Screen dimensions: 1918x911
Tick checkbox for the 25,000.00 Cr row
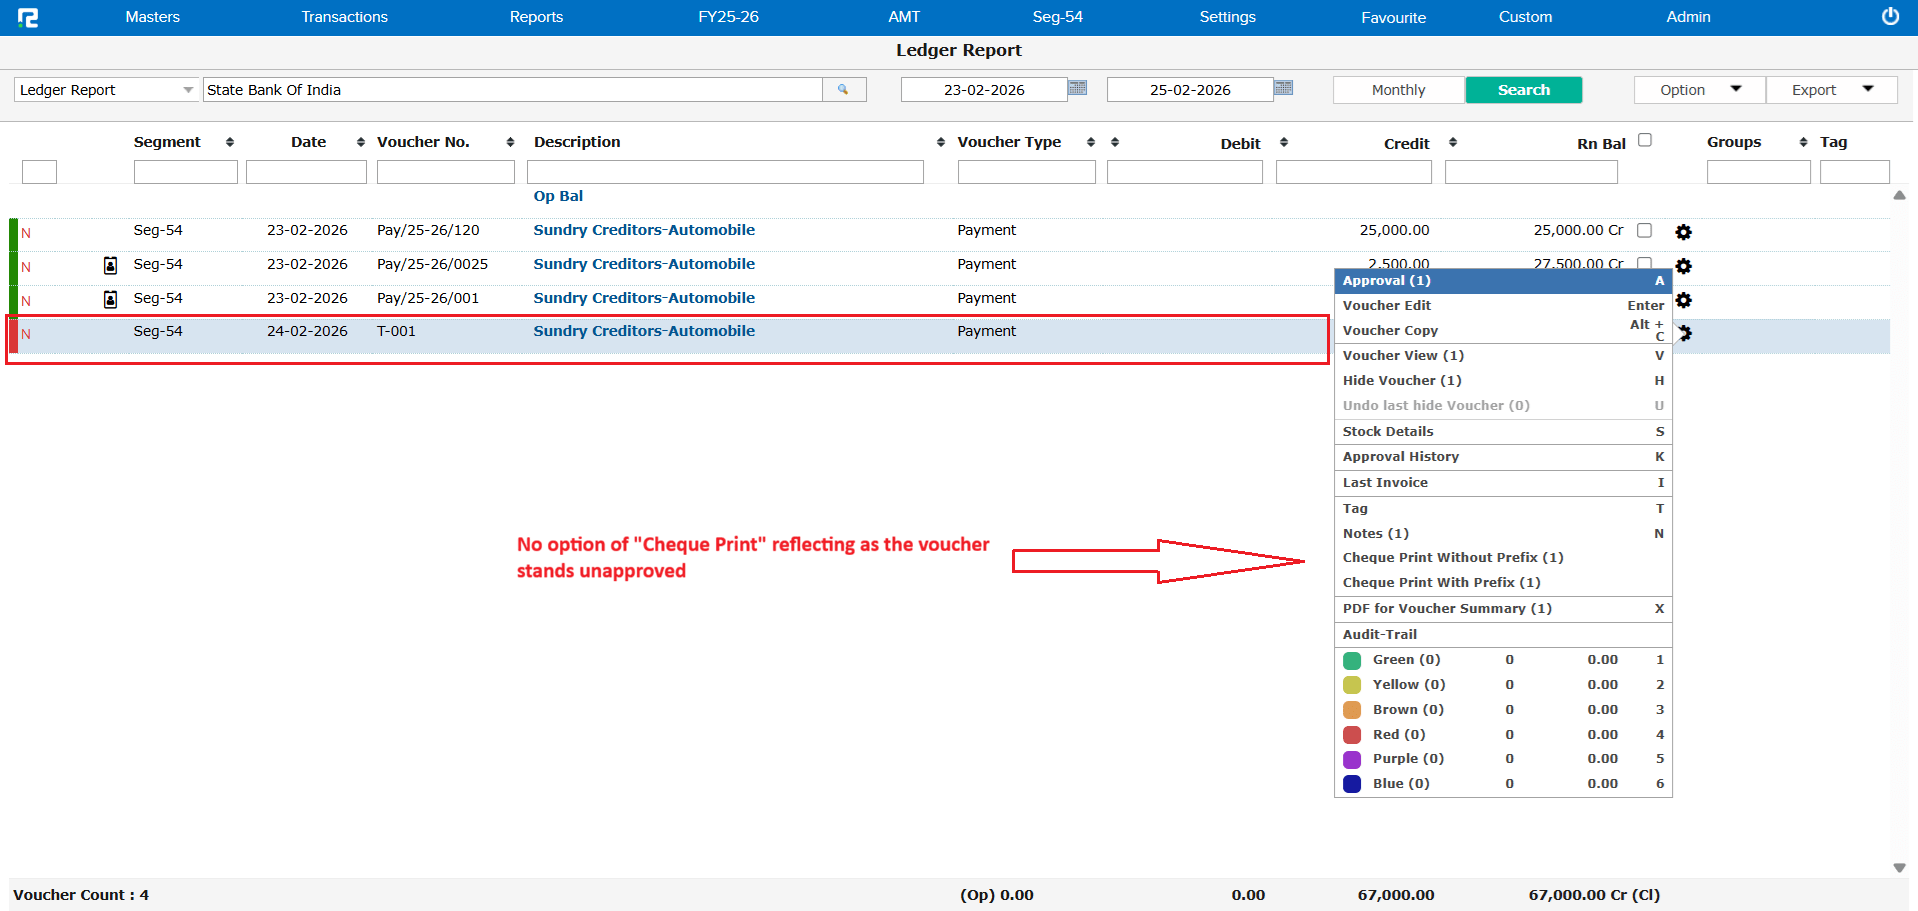coord(1644,231)
